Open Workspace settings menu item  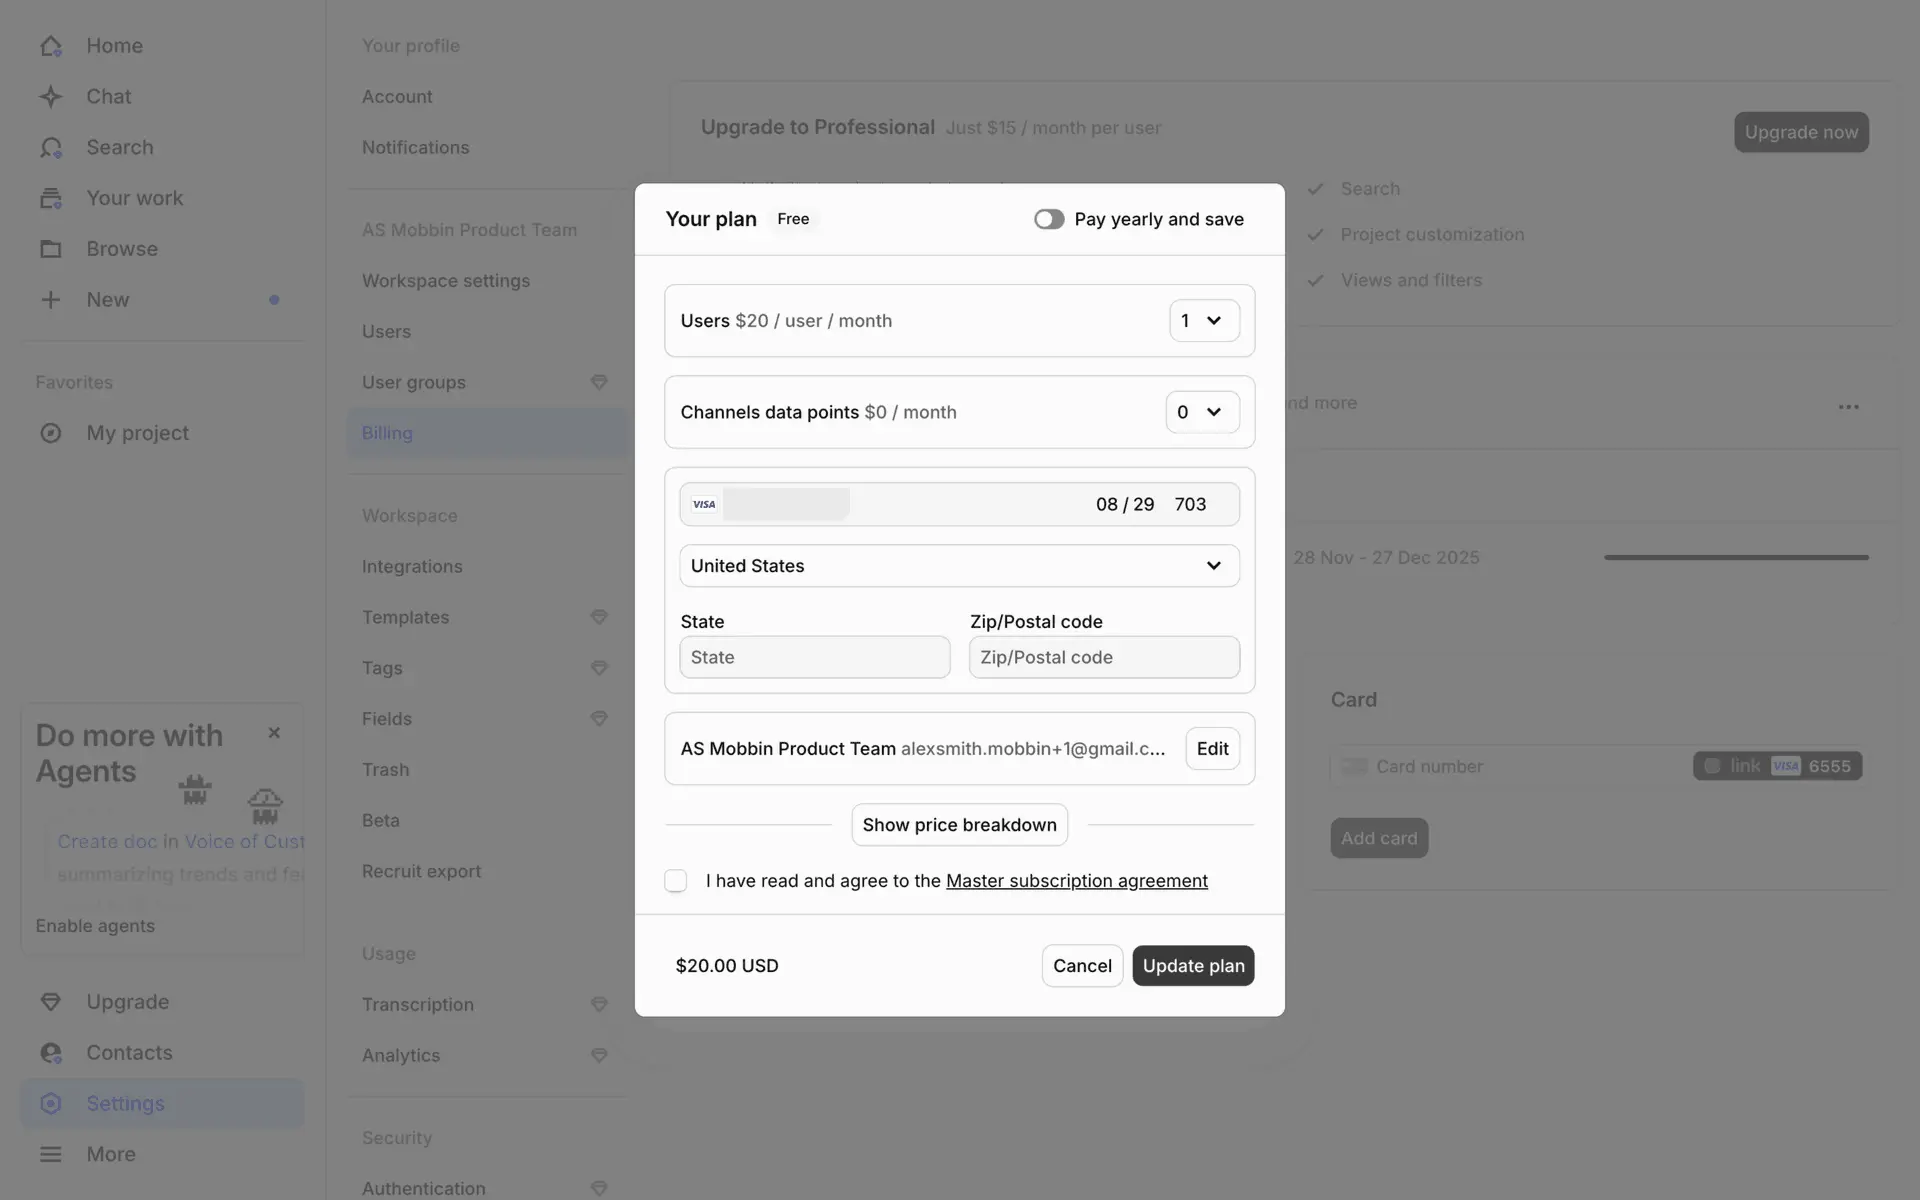coord(446,281)
